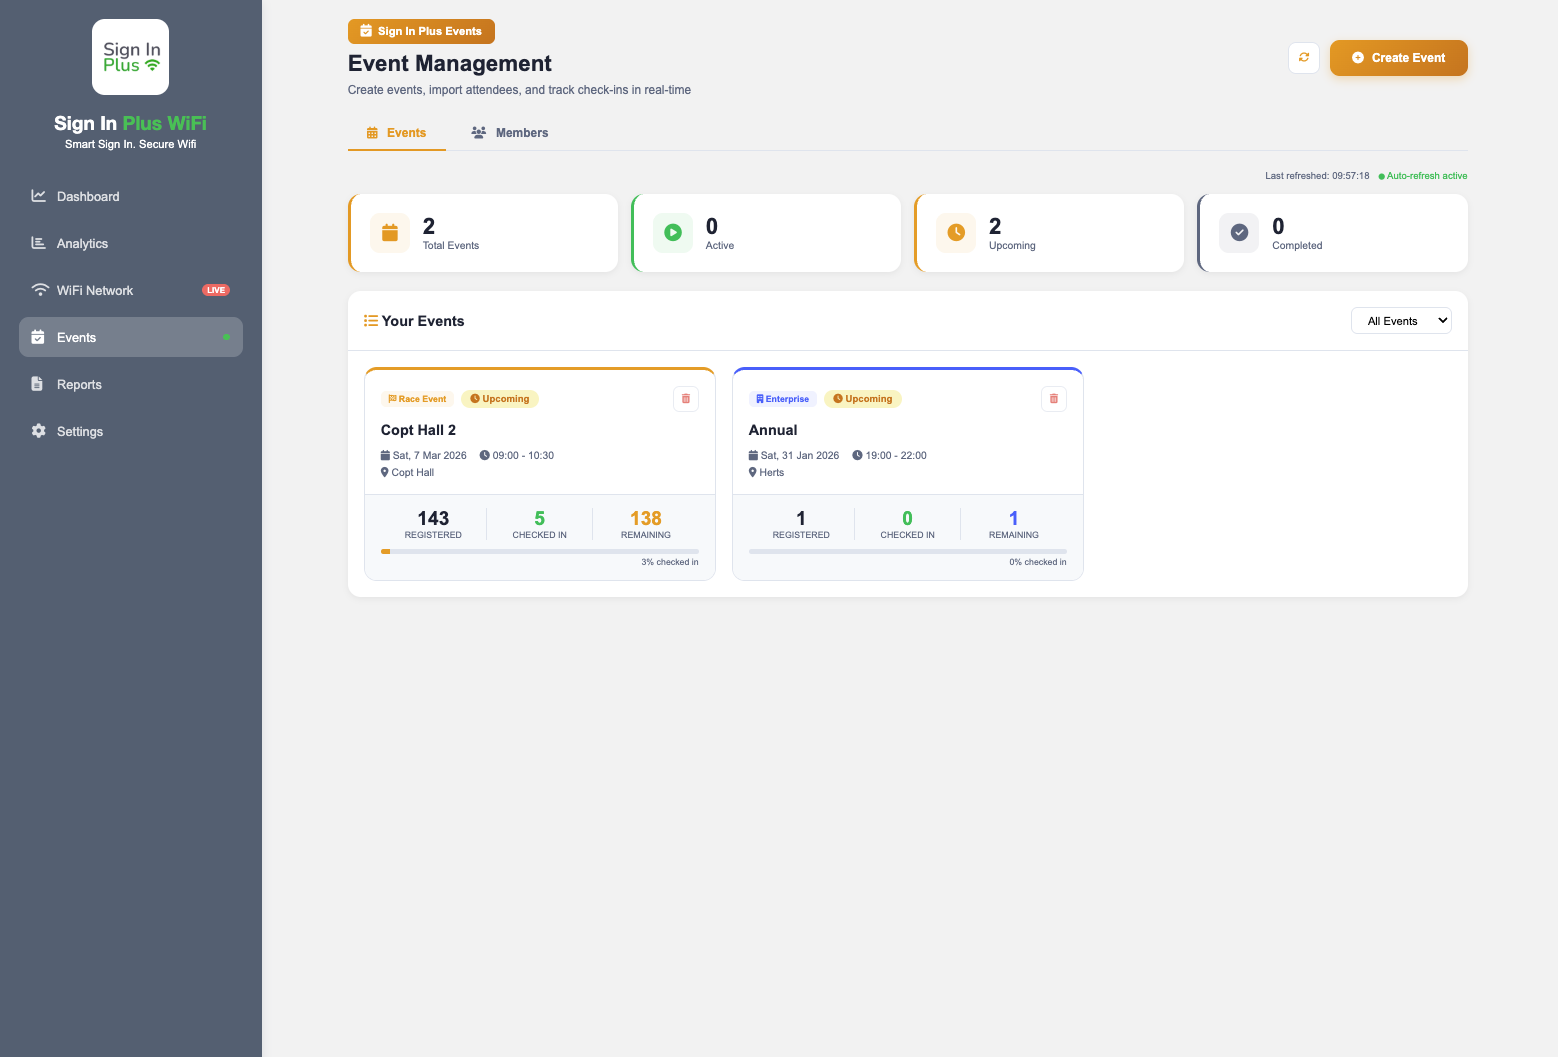Screen dimensions: 1558x1057
Task: Click Copt Hall 2 check-in progress bar
Action: (x=539, y=551)
